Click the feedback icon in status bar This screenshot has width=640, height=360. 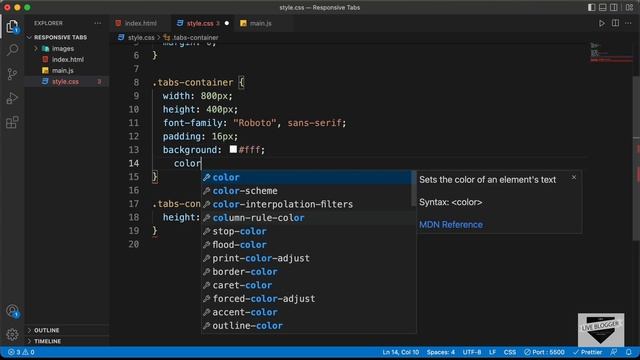point(613,352)
